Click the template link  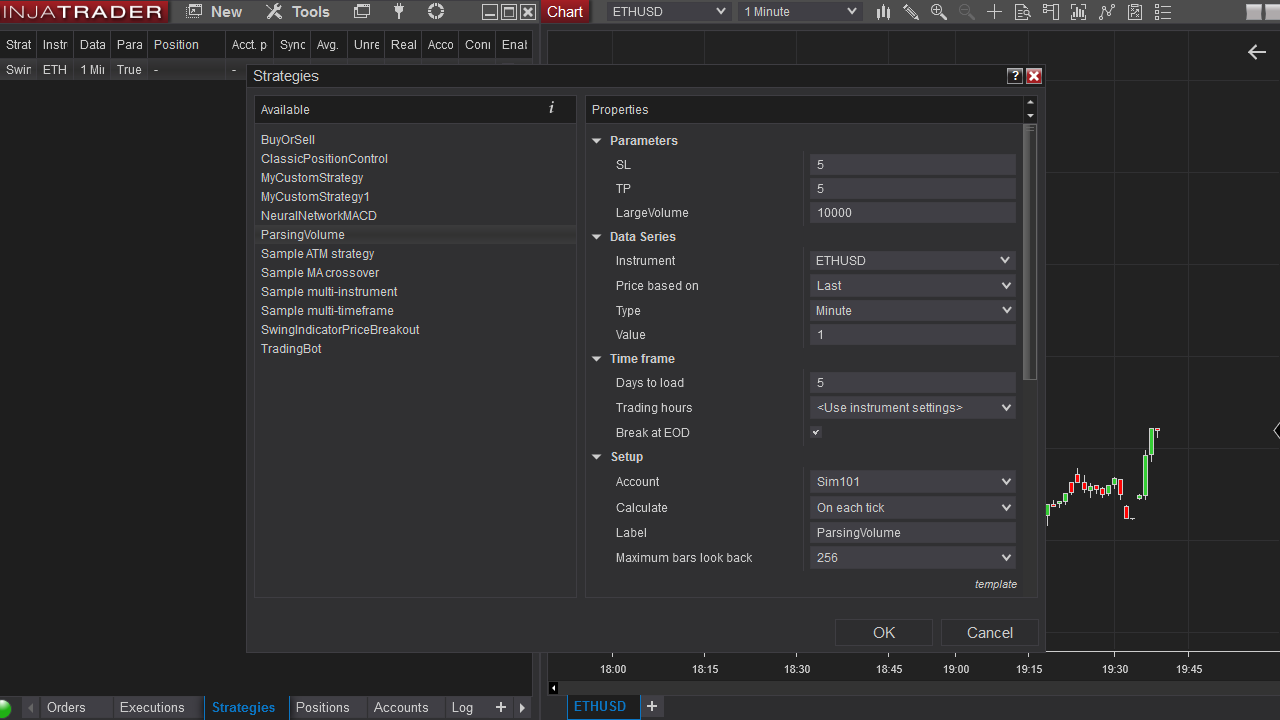click(995, 584)
